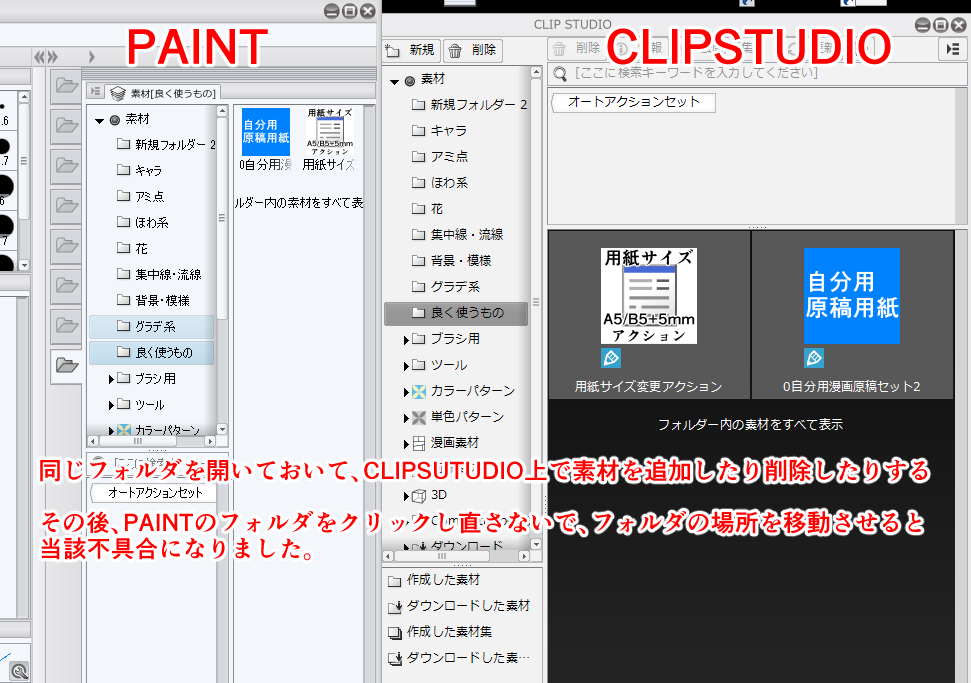Screen dimensions: 971x683
Task: Click left arrow of PAINT tree horizontal scrollbar
Action: (93, 442)
